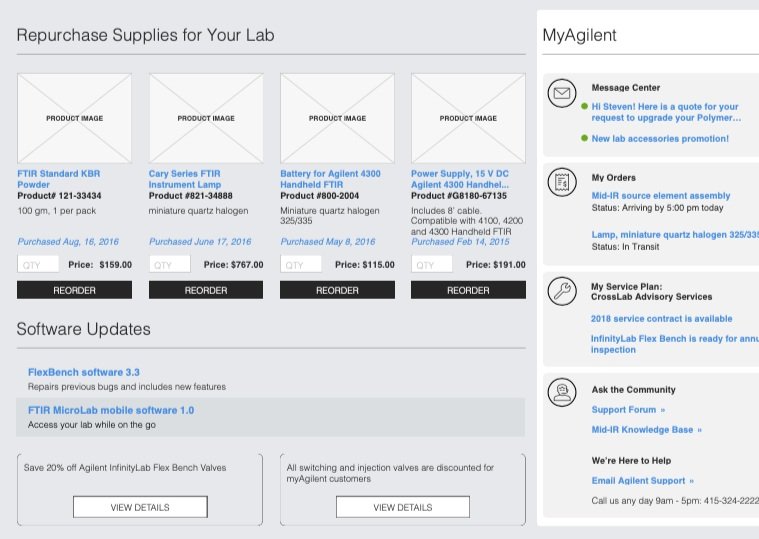
Task: Click the Message Center envelope icon
Action: [x=562, y=93]
